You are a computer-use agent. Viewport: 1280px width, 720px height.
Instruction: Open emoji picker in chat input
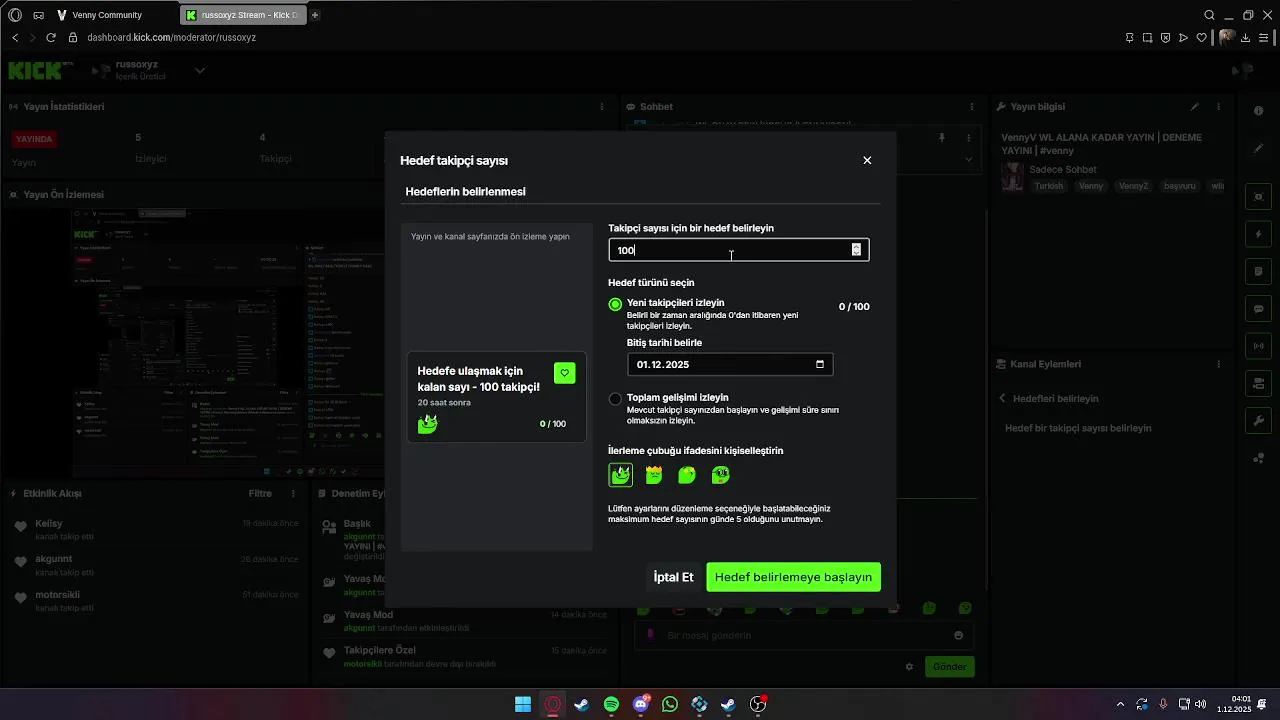point(958,635)
